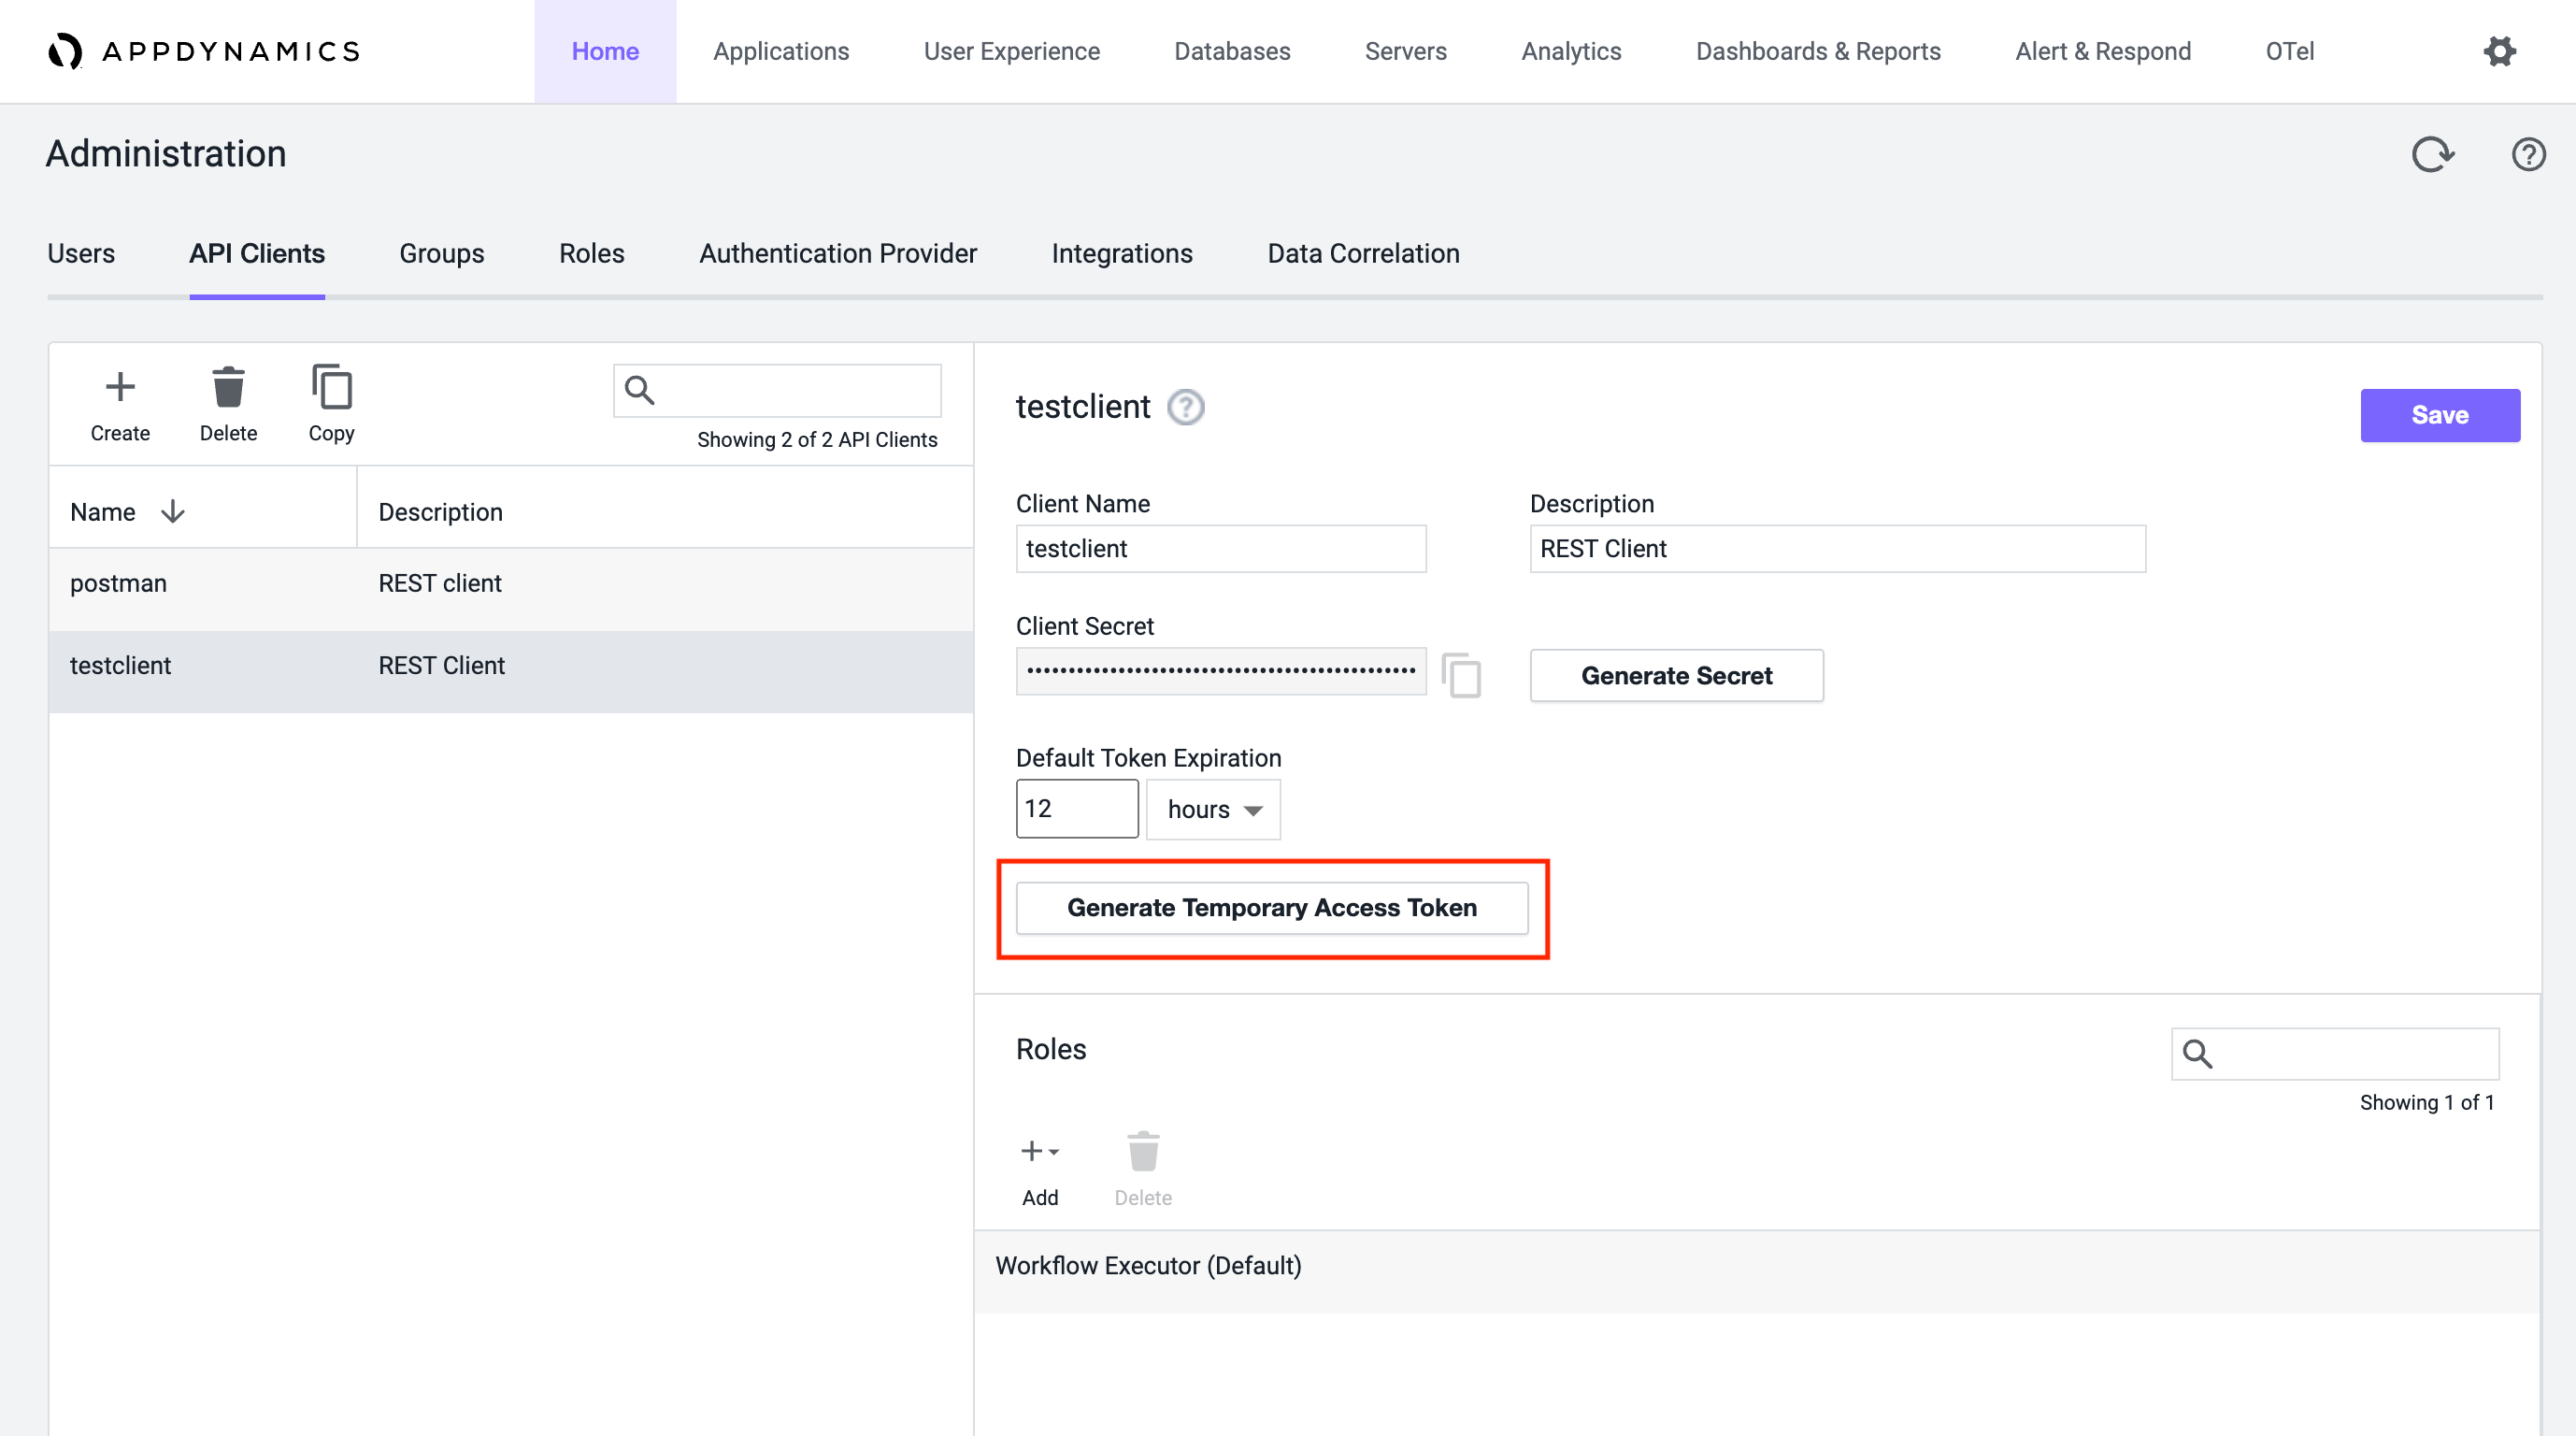
Task: Copy the selected API client
Action: point(331,404)
